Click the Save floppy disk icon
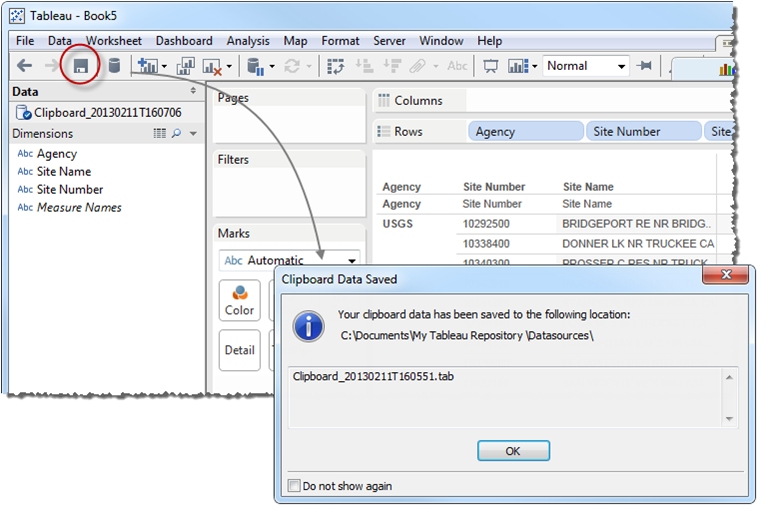The image size is (766, 510). point(81,65)
